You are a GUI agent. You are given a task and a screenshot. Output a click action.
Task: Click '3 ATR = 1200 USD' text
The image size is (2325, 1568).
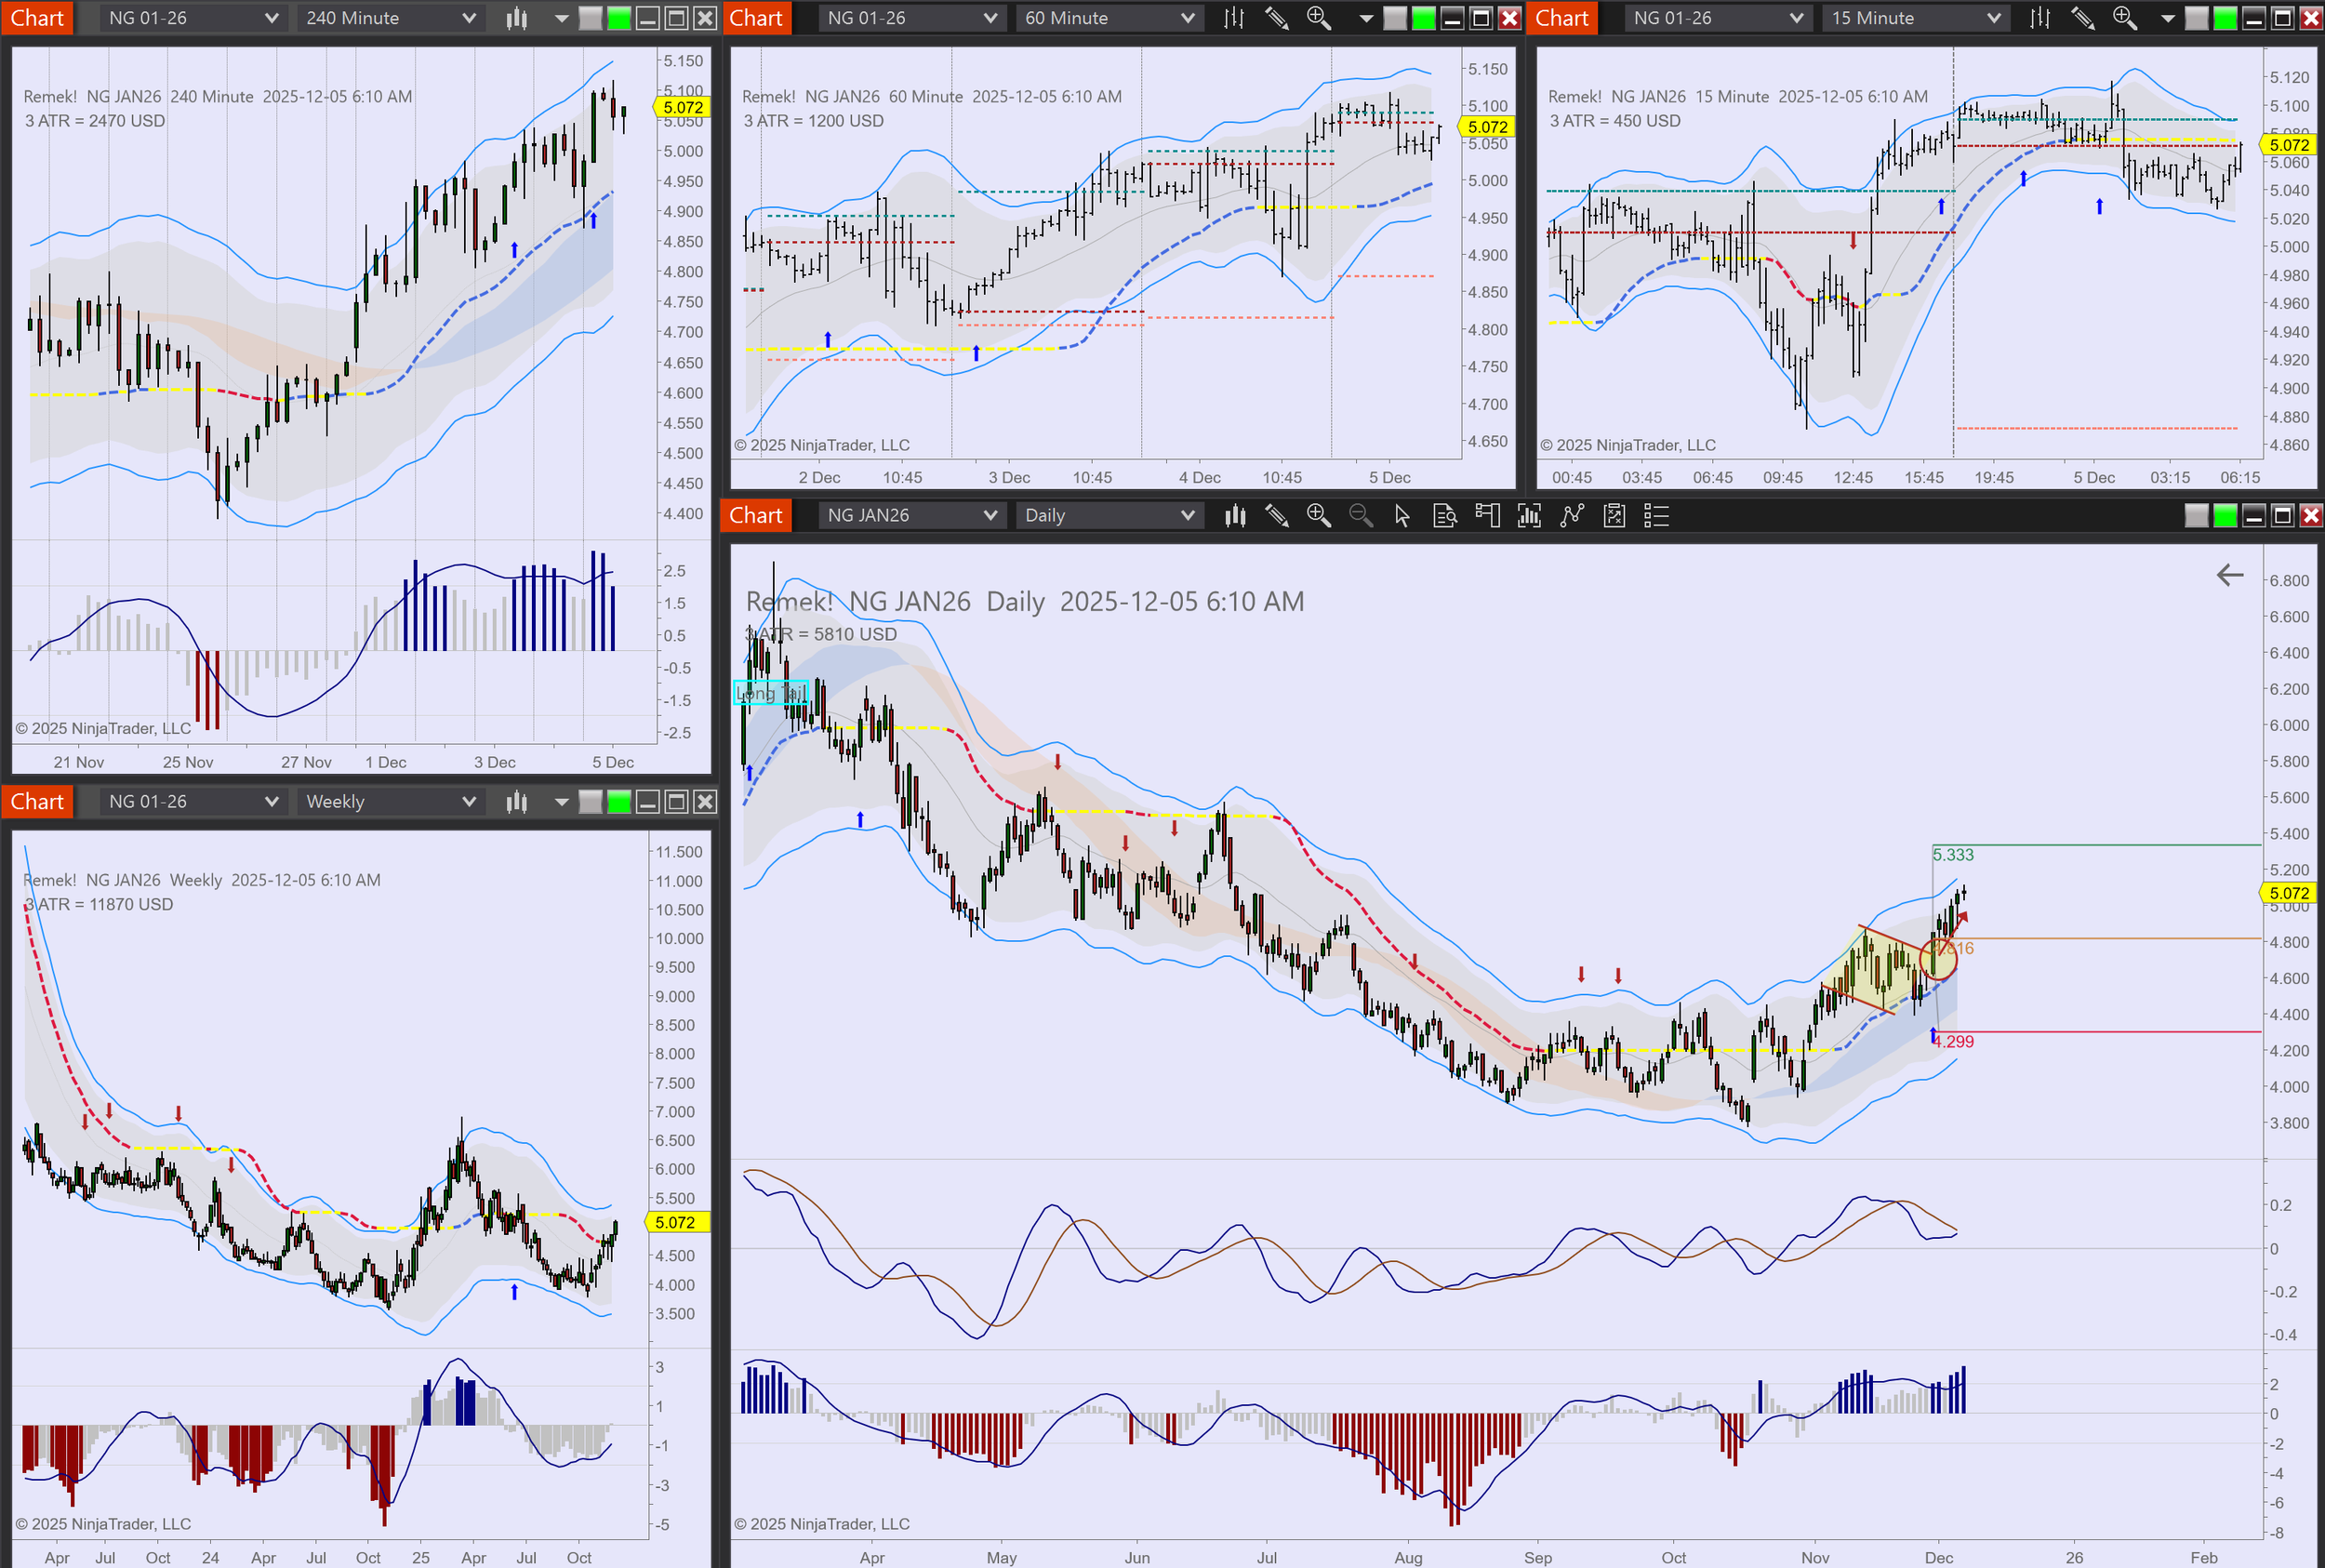pos(813,121)
